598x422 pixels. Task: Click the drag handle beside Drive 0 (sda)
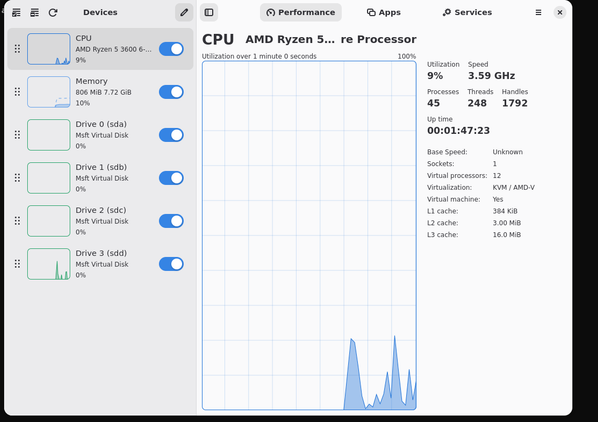click(x=17, y=135)
